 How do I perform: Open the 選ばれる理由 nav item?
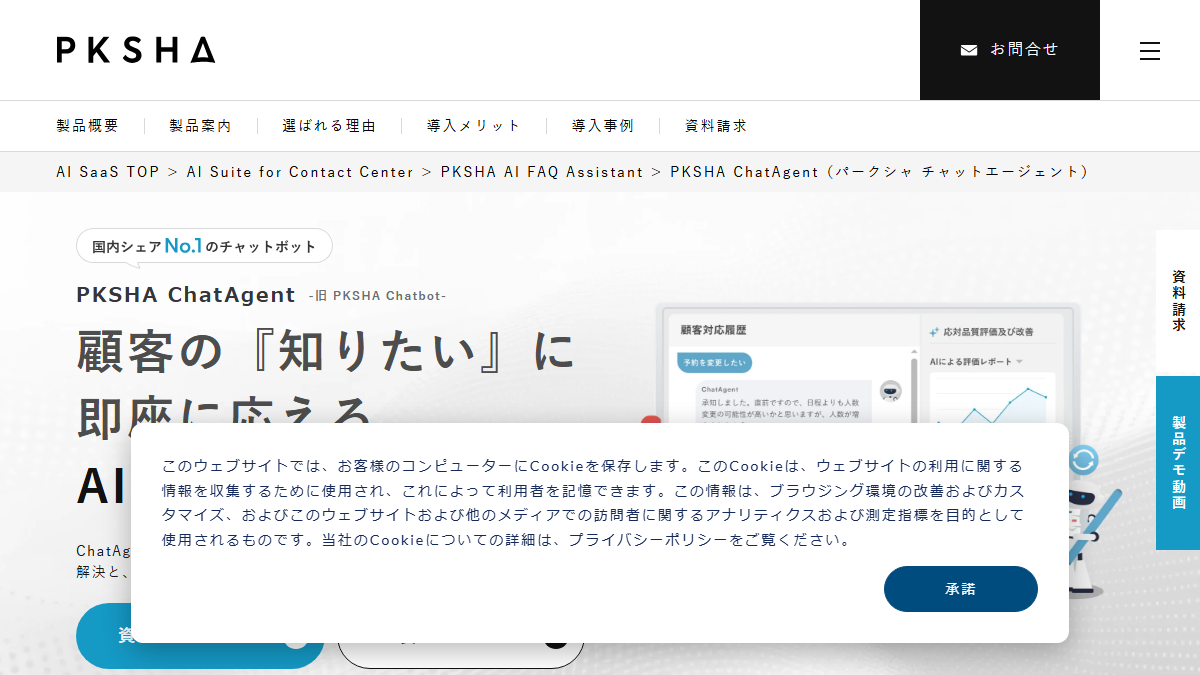(x=329, y=126)
